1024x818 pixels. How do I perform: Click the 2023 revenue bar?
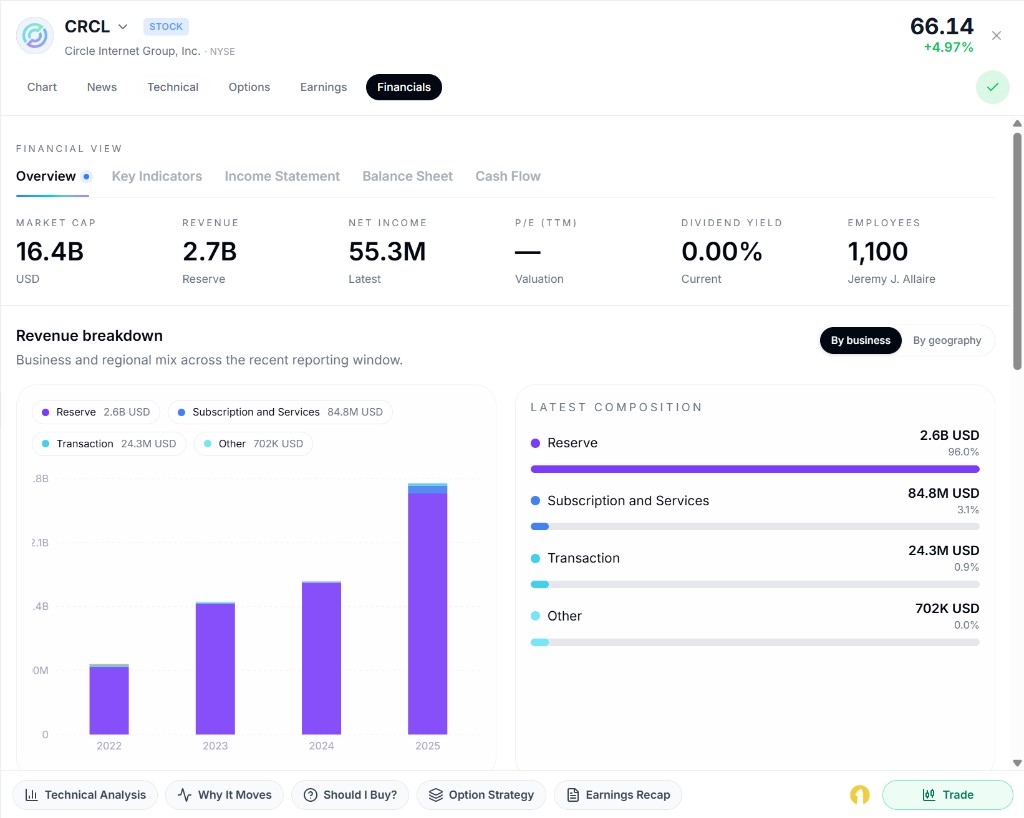[216, 668]
